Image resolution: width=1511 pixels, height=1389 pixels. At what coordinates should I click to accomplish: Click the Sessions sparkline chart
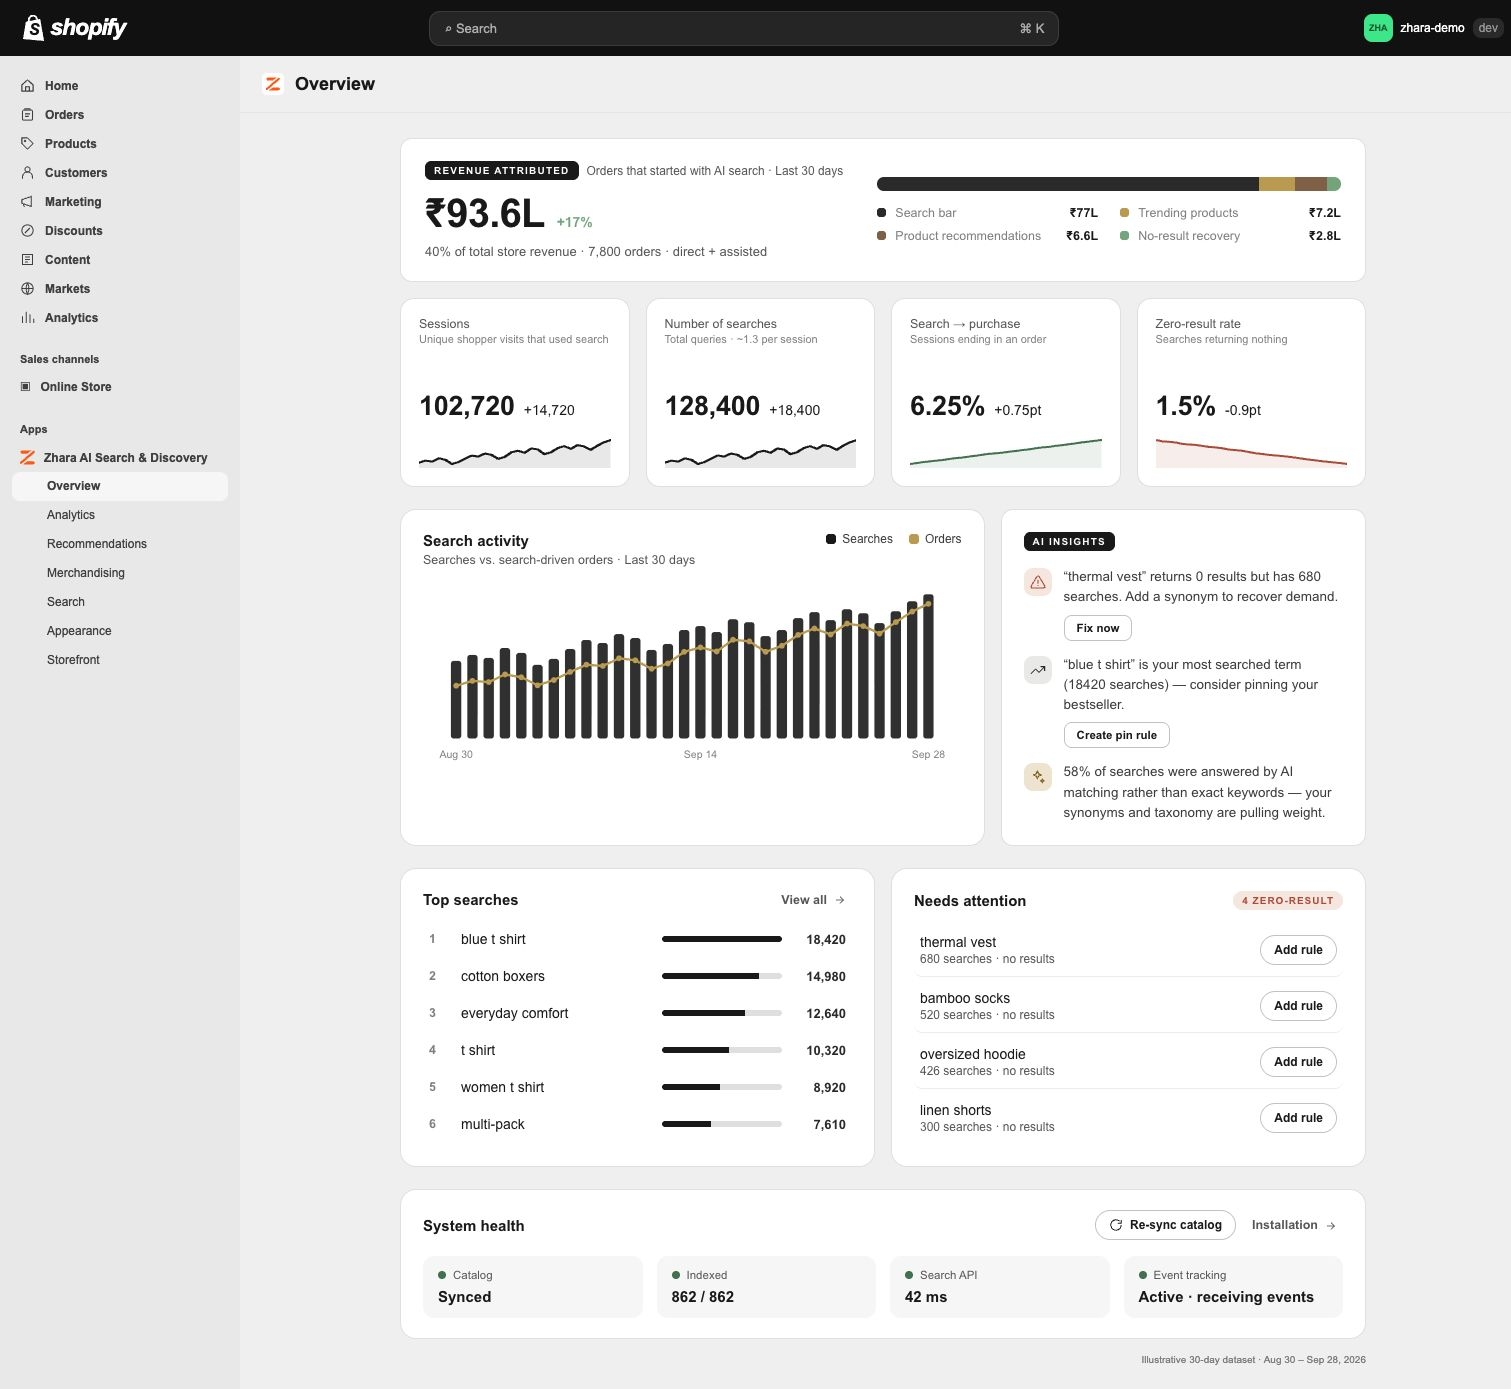tap(514, 453)
